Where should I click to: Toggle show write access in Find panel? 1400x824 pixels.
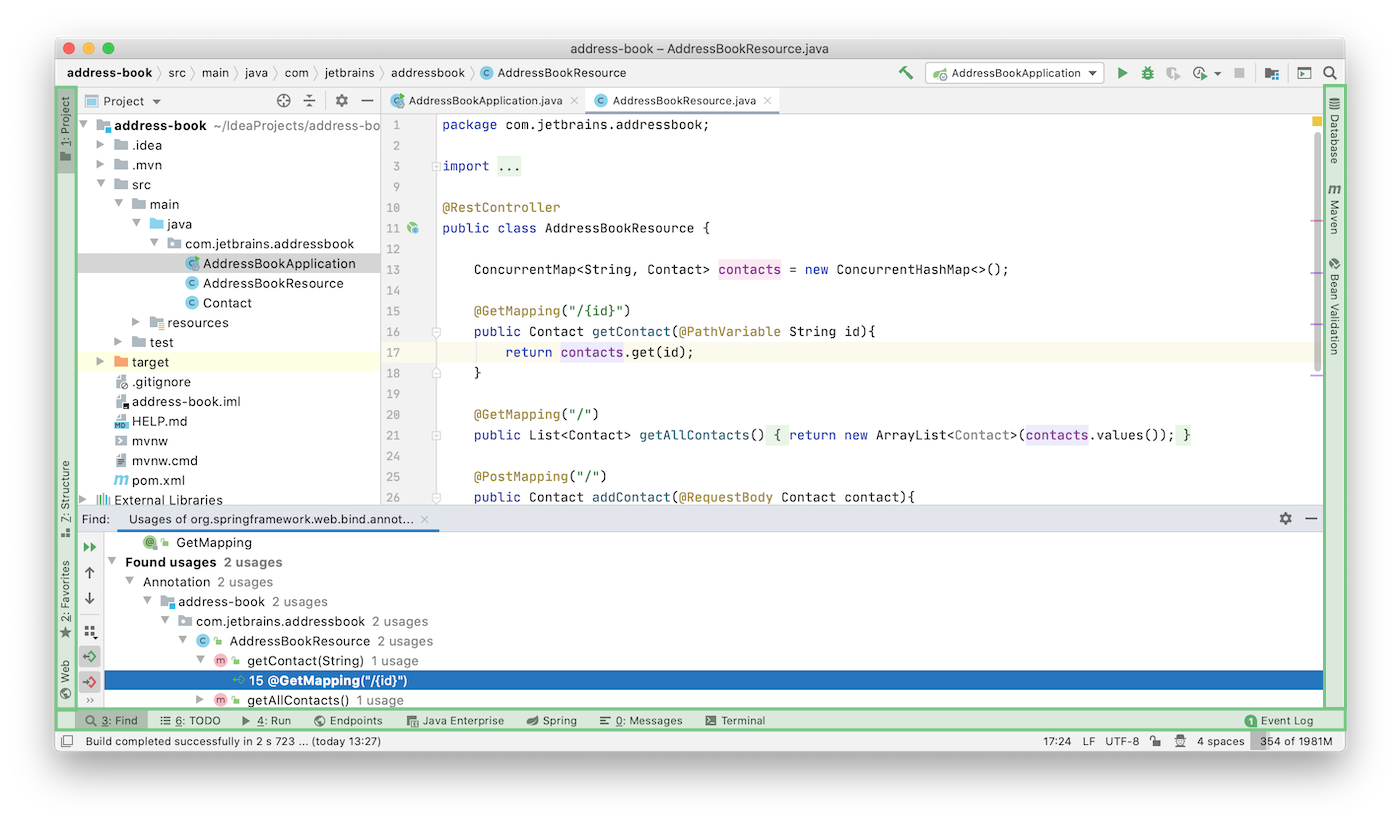(90, 682)
